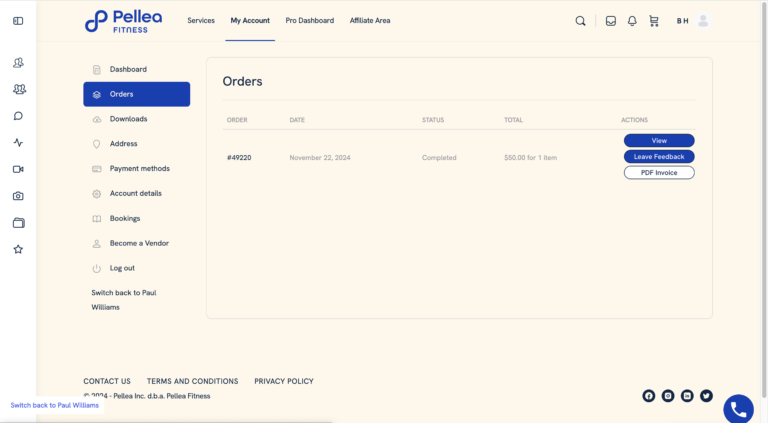Download the PDF Invoice
Image resolution: width=768 pixels, height=423 pixels.
659,173
